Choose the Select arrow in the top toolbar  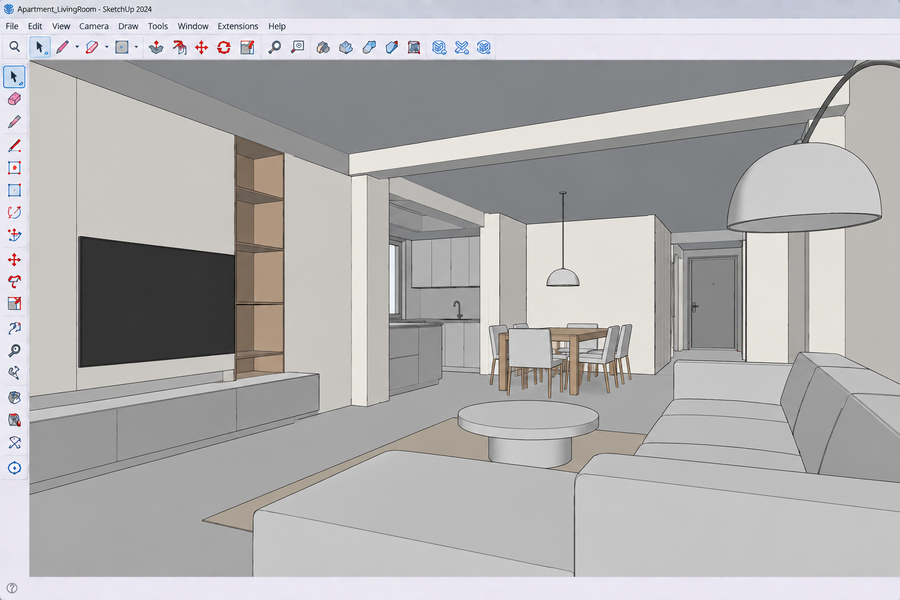click(x=40, y=47)
